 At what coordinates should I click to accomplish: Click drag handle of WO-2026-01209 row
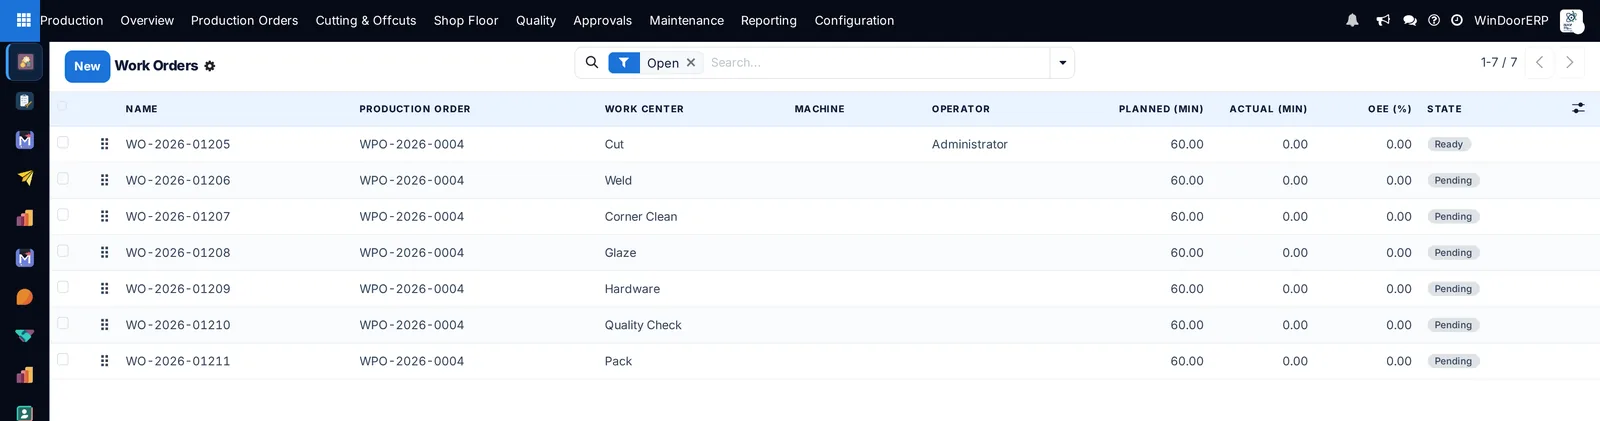pyautogui.click(x=104, y=288)
